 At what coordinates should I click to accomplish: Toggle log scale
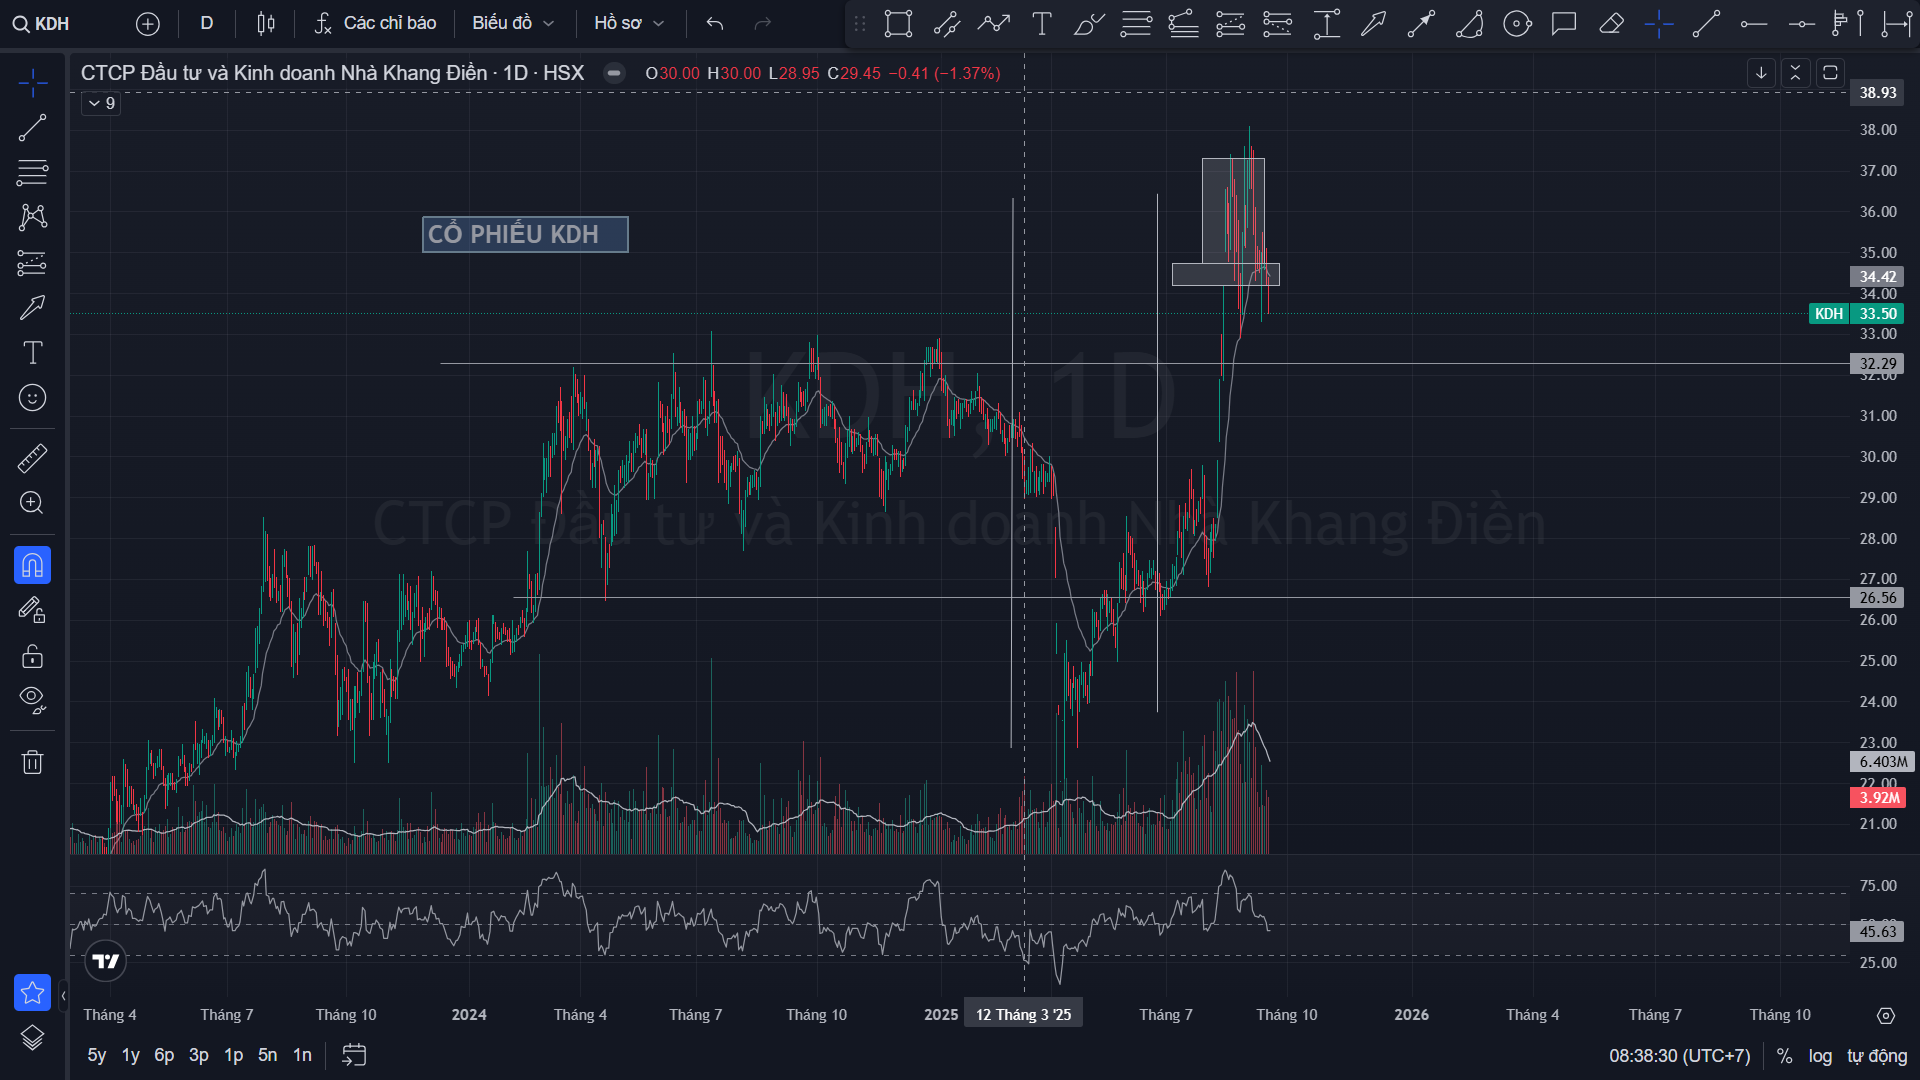click(1820, 1056)
